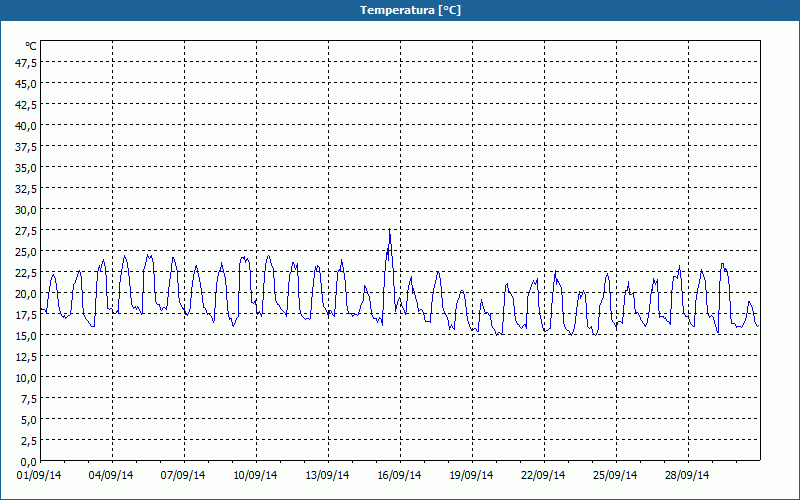This screenshot has height=500, width=800.
Task: Click the chart title "Temperatura [°C]"
Action: pos(410,10)
